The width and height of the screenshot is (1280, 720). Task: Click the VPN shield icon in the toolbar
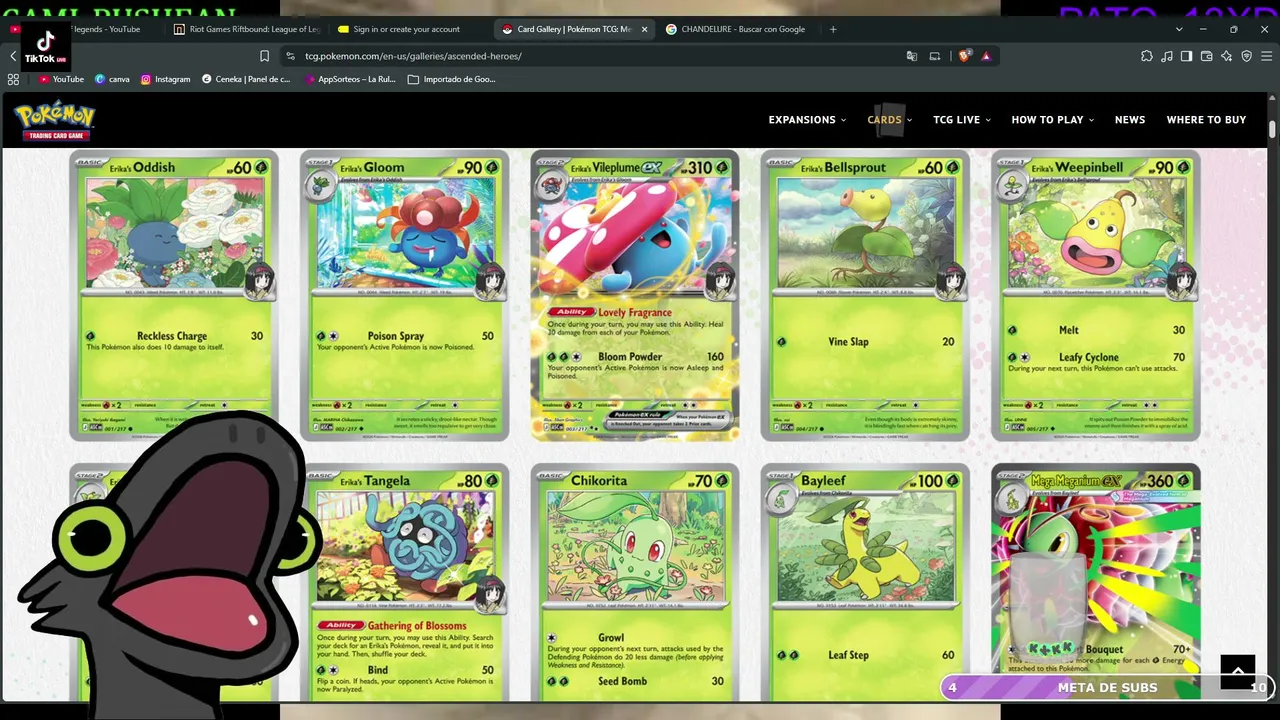pyautogui.click(x=1246, y=56)
